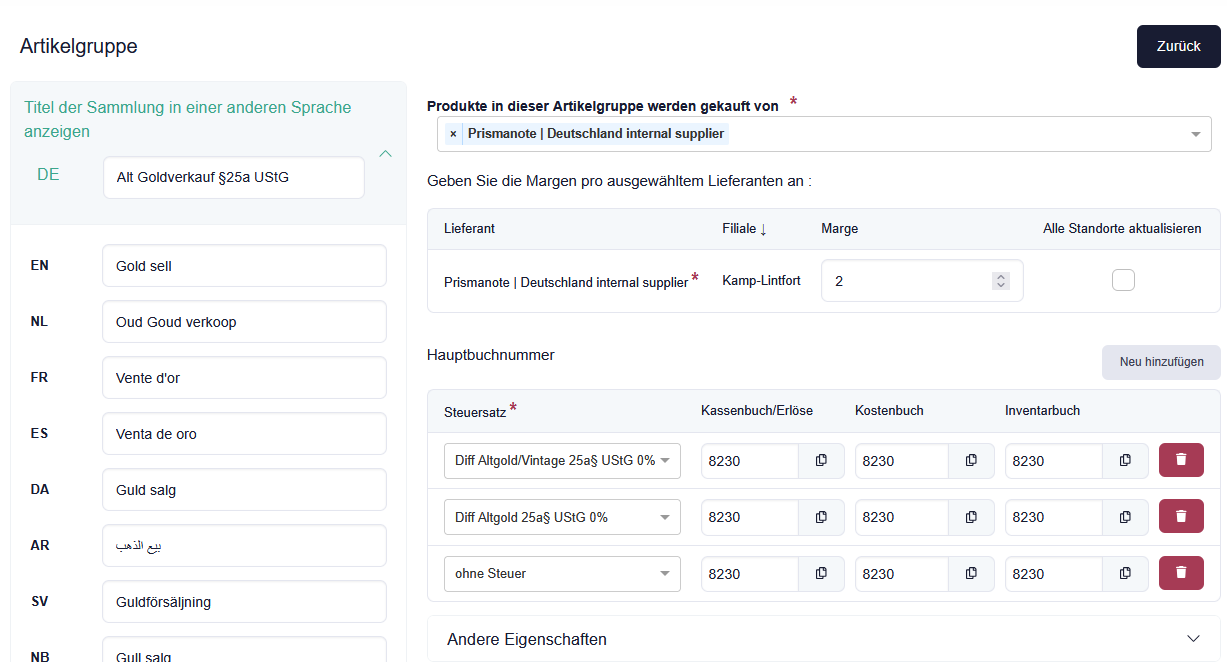Viewport: 1227px width, 662px height.
Task: Adjust the Marge value stepper arrows
Action: tap(1000, 282)
